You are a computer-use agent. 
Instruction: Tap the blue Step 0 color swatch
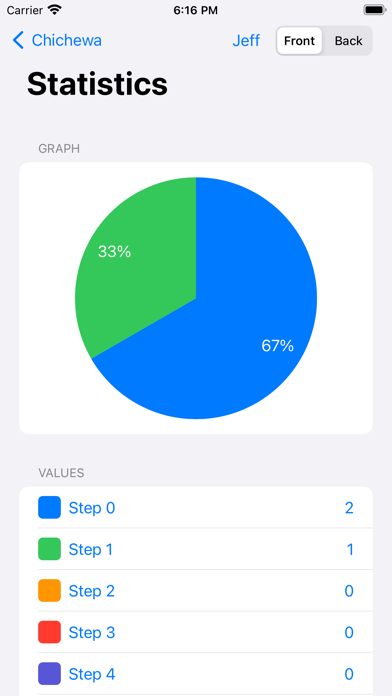coord(49,507)
